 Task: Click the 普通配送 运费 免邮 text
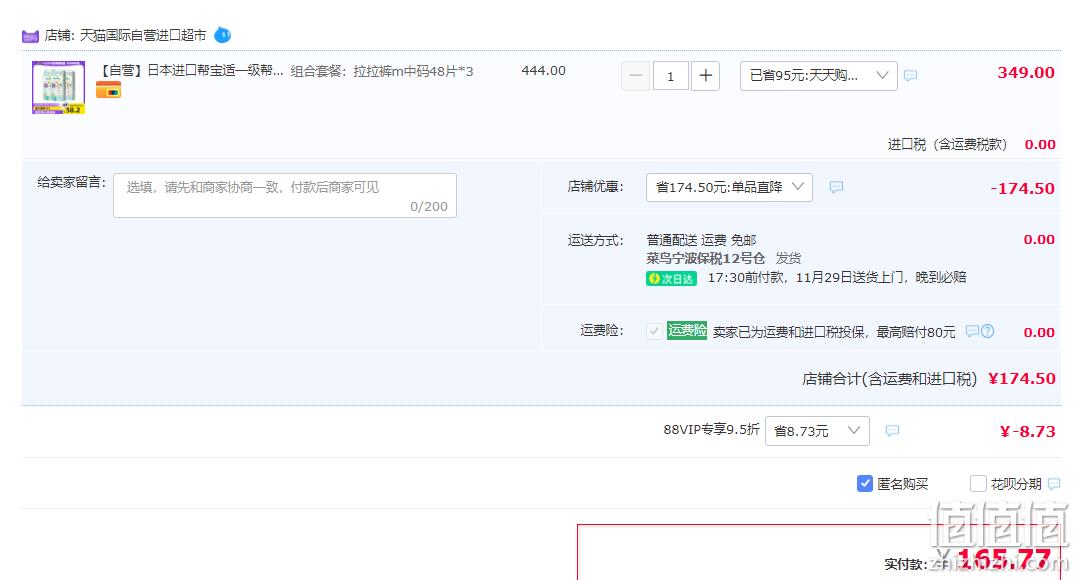pyautogui.click(x=701, y=240)
